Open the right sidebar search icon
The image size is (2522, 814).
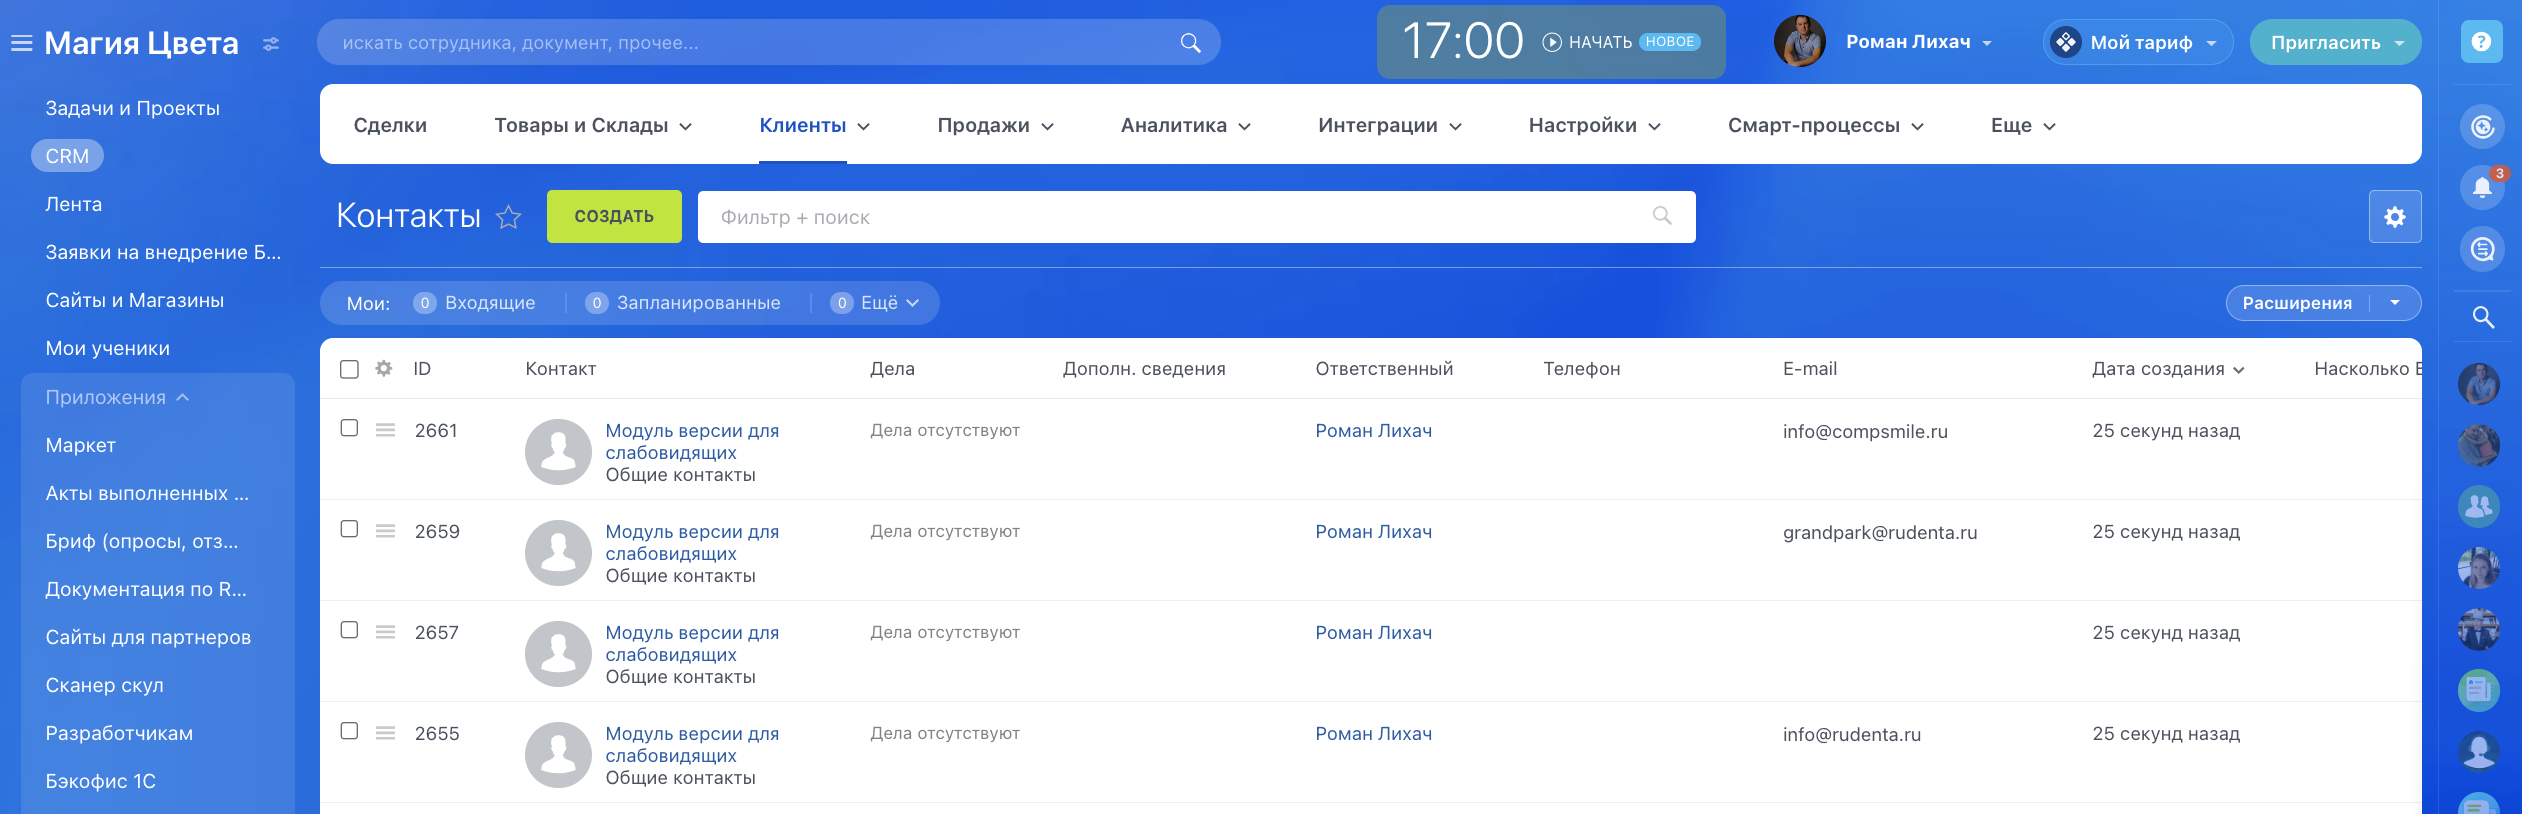2482,318
